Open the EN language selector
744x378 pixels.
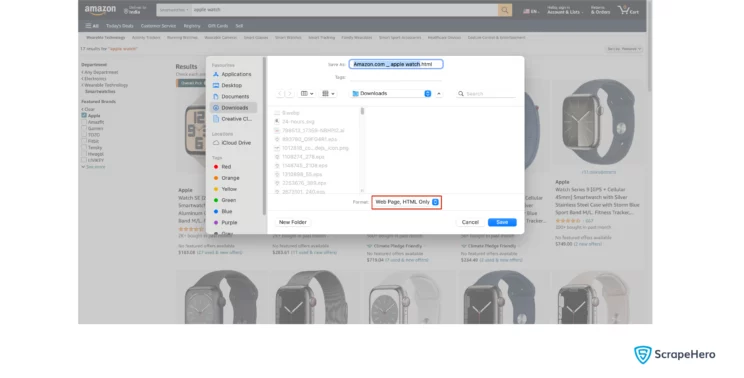point(531,11)
